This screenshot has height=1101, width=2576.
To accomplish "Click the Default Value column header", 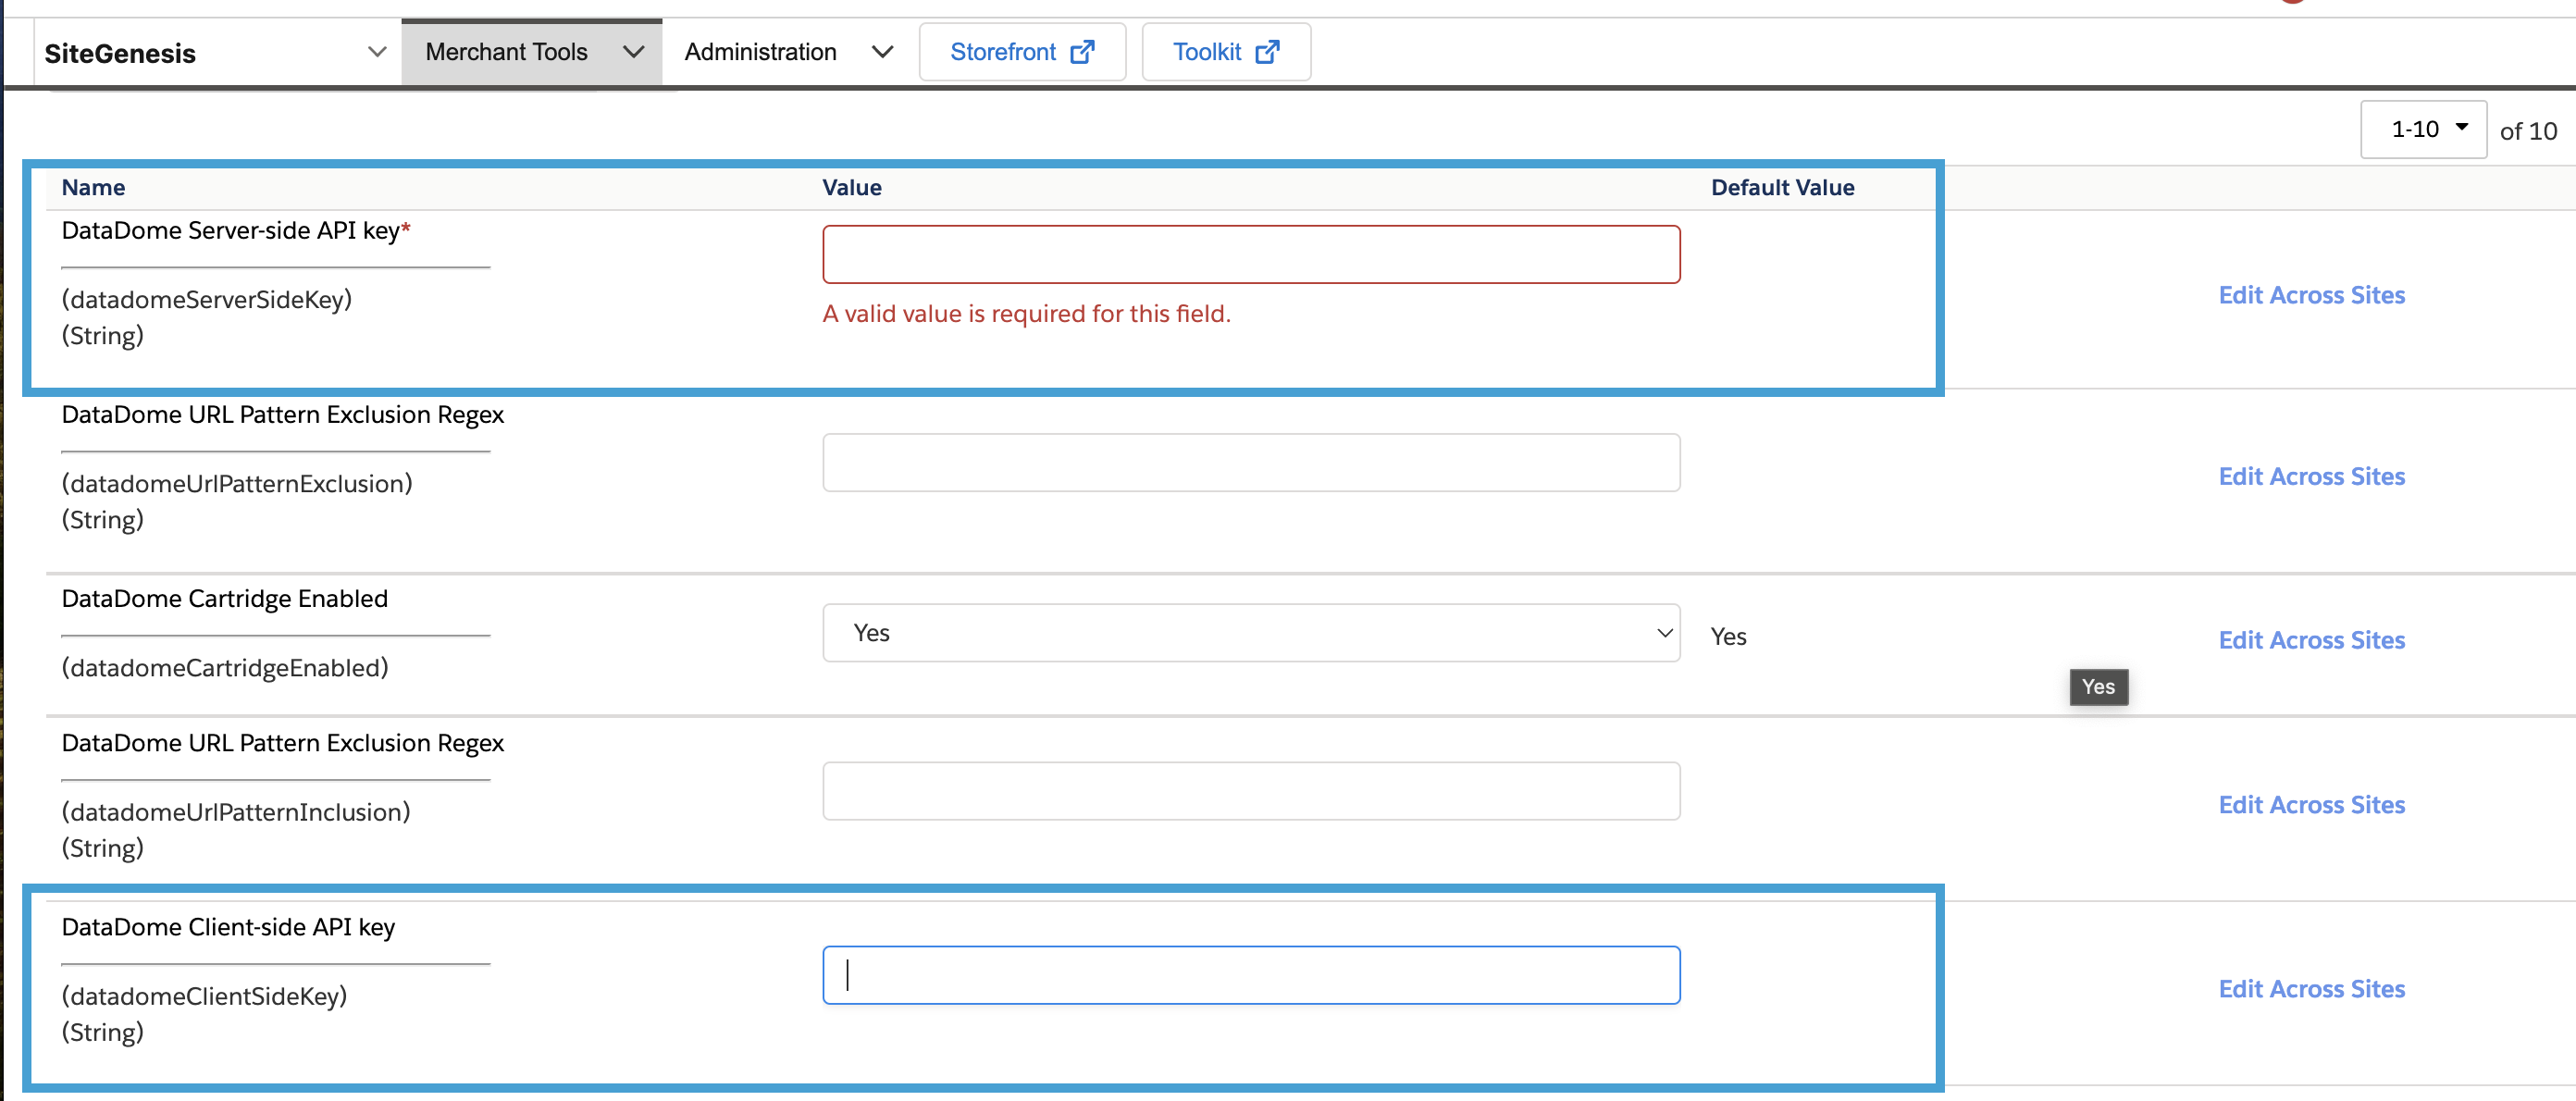I will pos(1782,188).
